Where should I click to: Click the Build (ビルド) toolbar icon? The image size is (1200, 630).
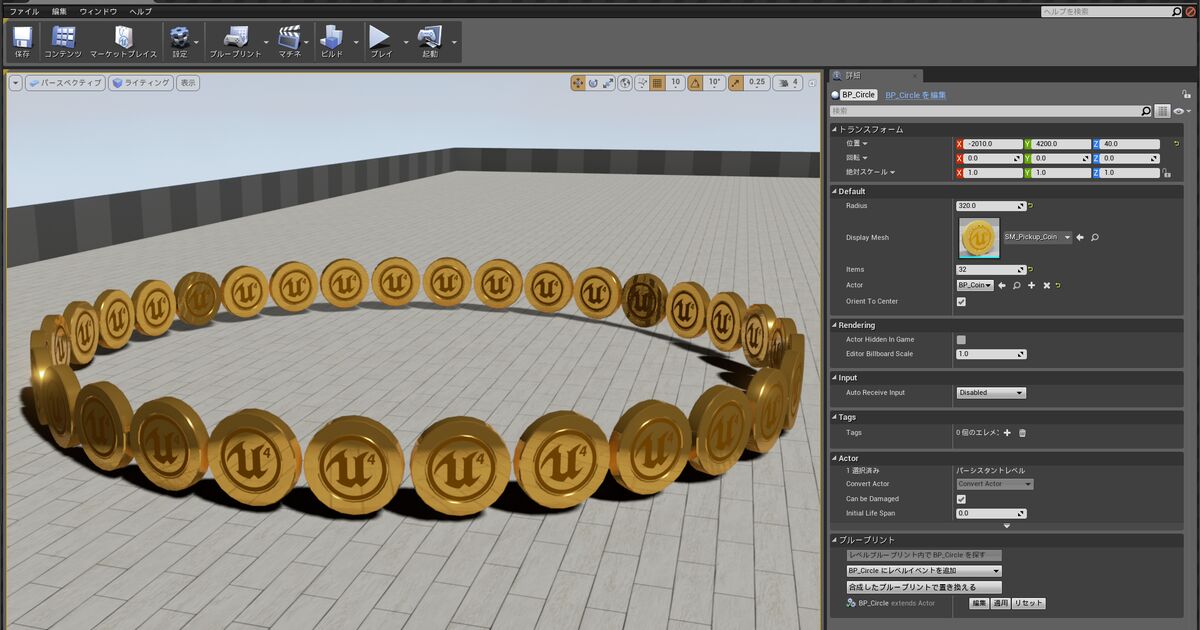pos(331,40)
